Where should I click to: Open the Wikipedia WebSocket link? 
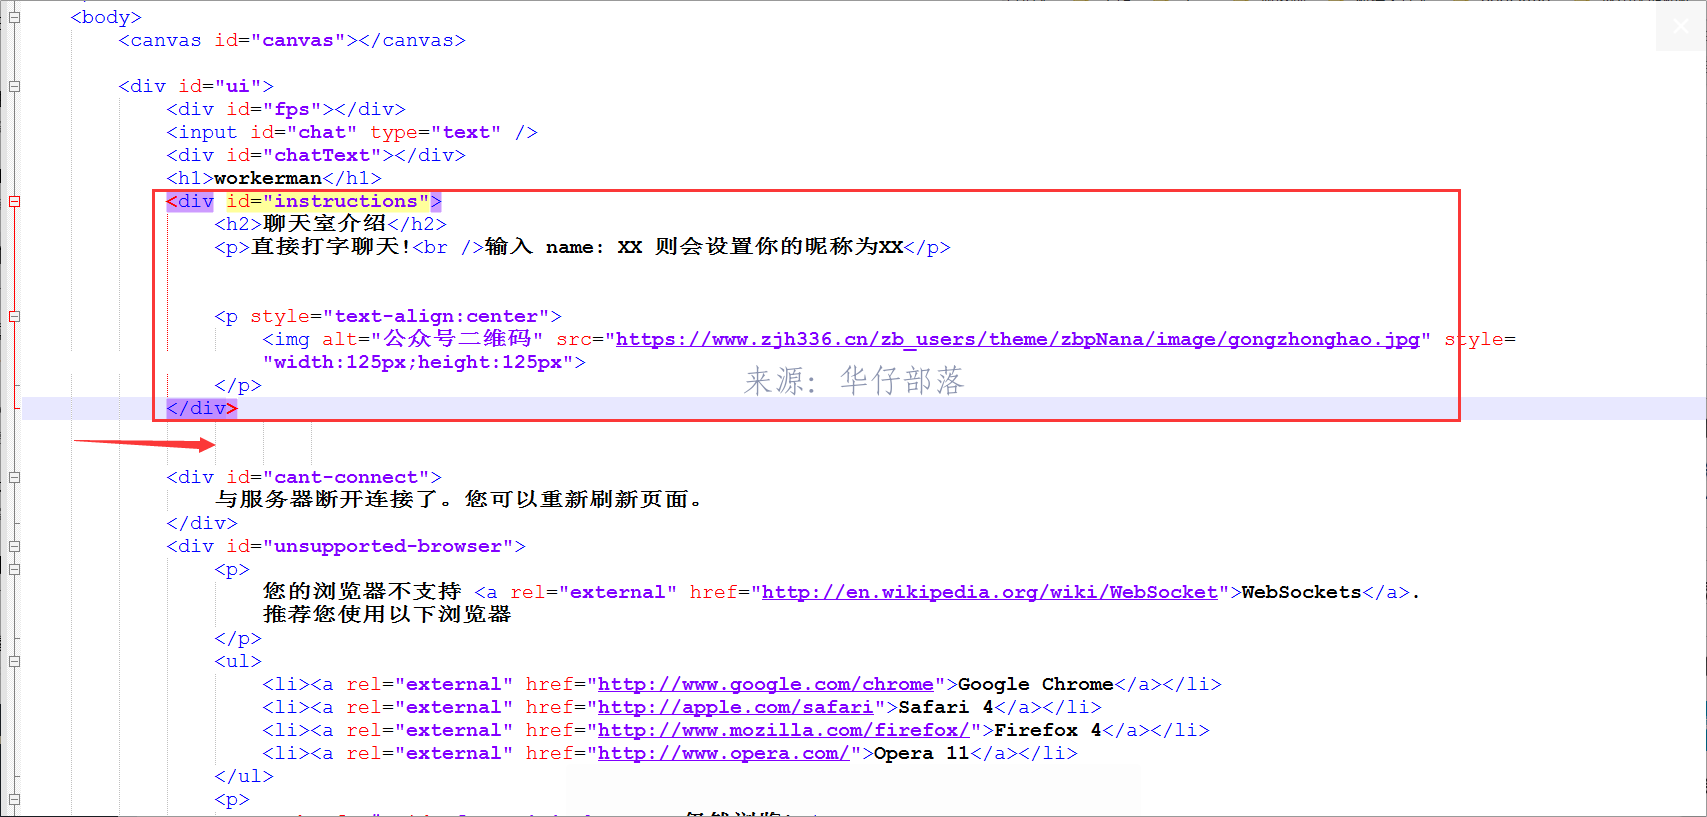tap(988, 592)
